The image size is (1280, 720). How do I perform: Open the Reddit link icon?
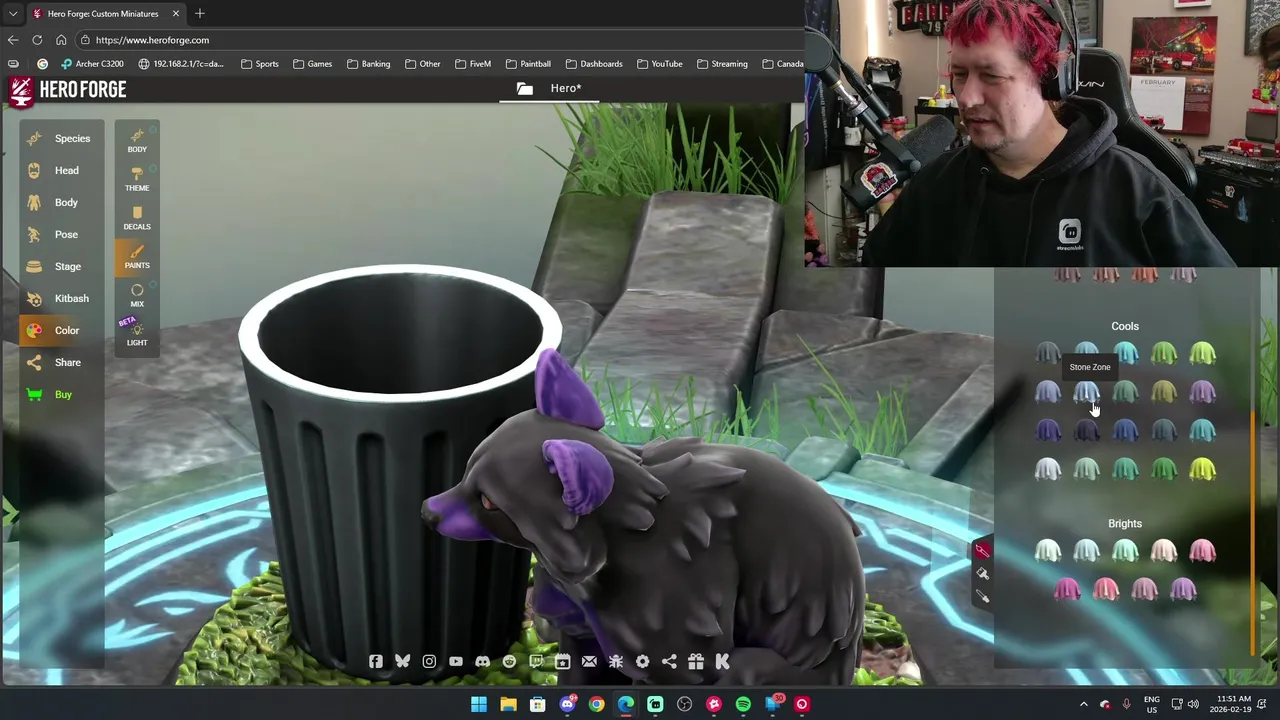pos(509,661)
